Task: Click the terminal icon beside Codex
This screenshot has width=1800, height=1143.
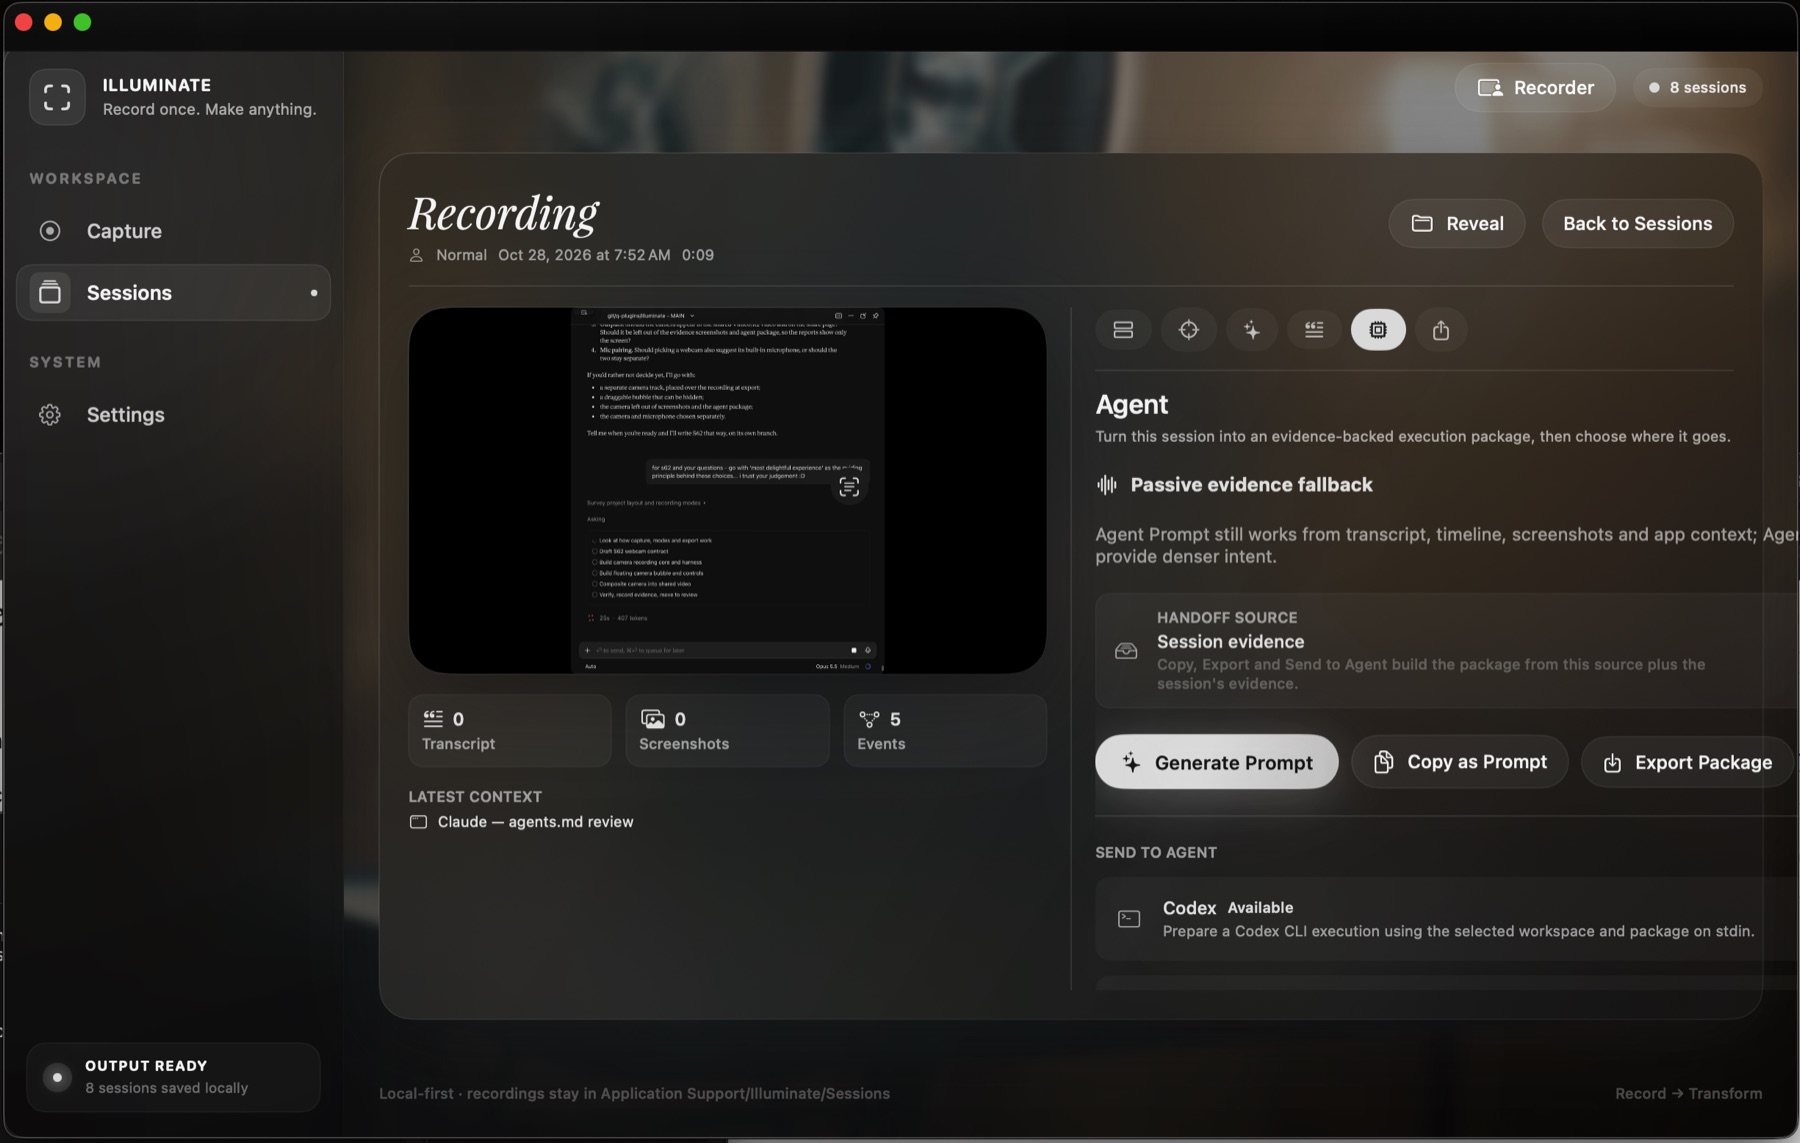Action: (x=1129, y=919)
